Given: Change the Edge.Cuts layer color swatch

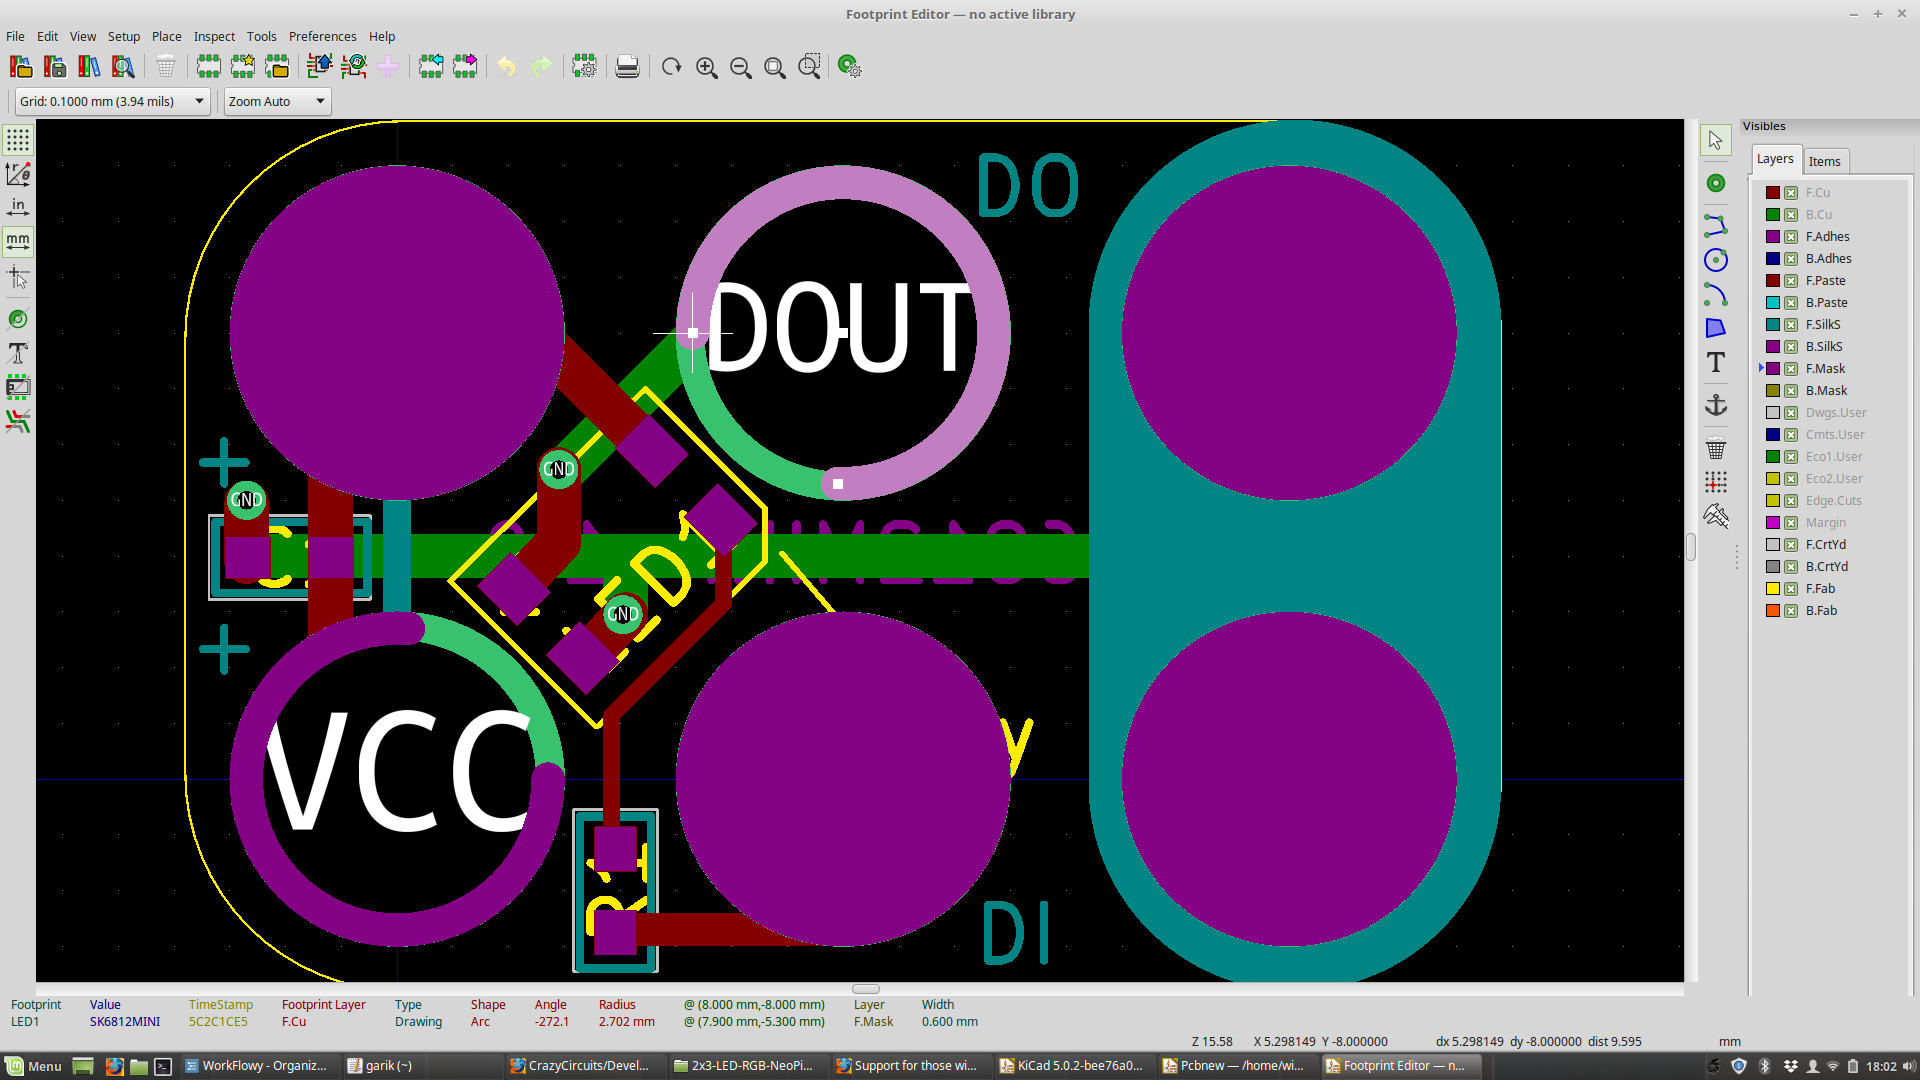Looking at the screenshot, I should click(1773, 500).
